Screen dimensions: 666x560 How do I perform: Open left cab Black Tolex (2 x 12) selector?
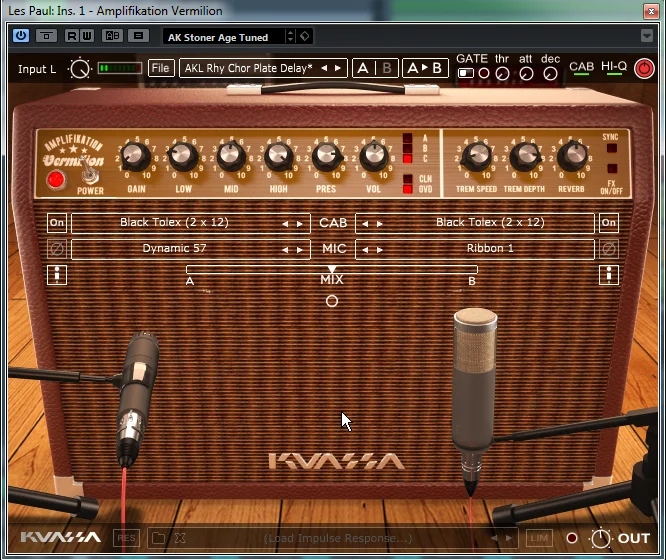[174, 223]
